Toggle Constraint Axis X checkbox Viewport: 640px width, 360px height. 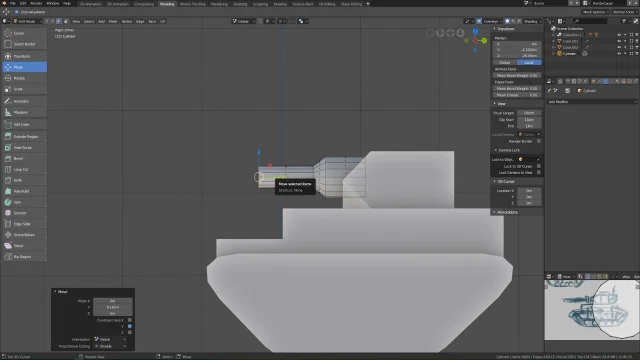(x=130, y=320)
